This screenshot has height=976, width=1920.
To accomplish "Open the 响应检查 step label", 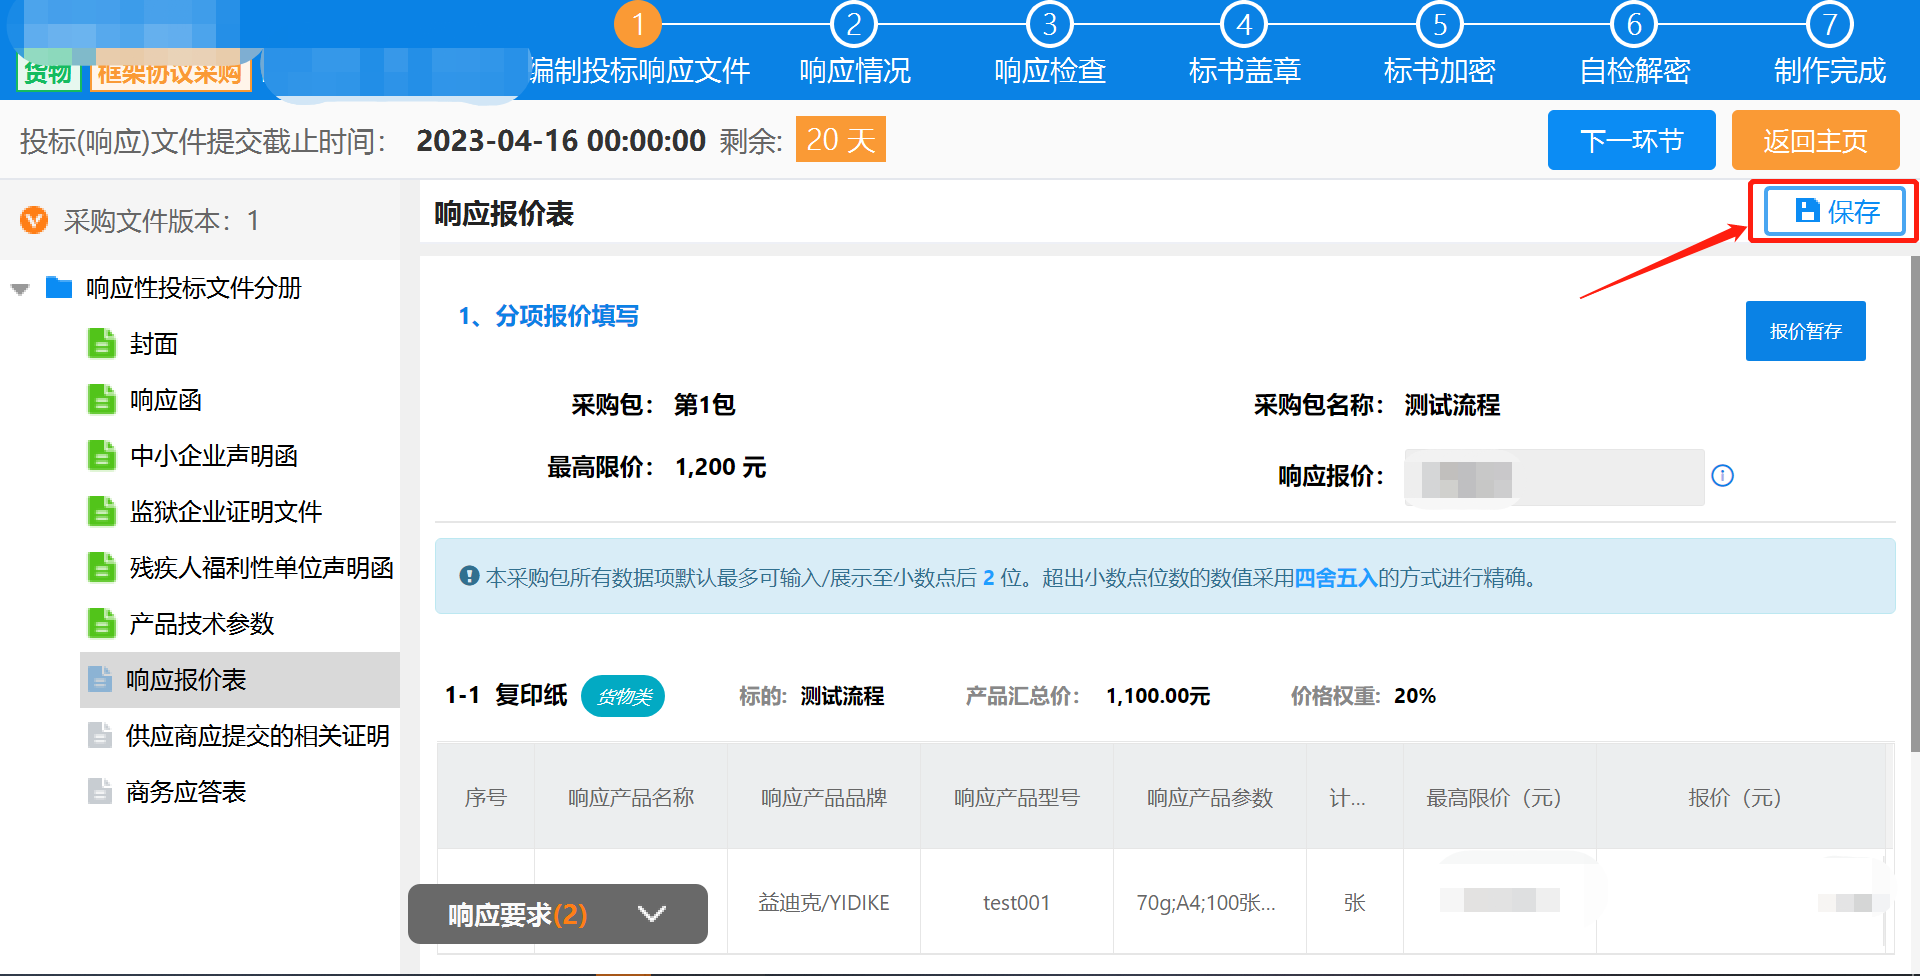I will pos(1050,71).
